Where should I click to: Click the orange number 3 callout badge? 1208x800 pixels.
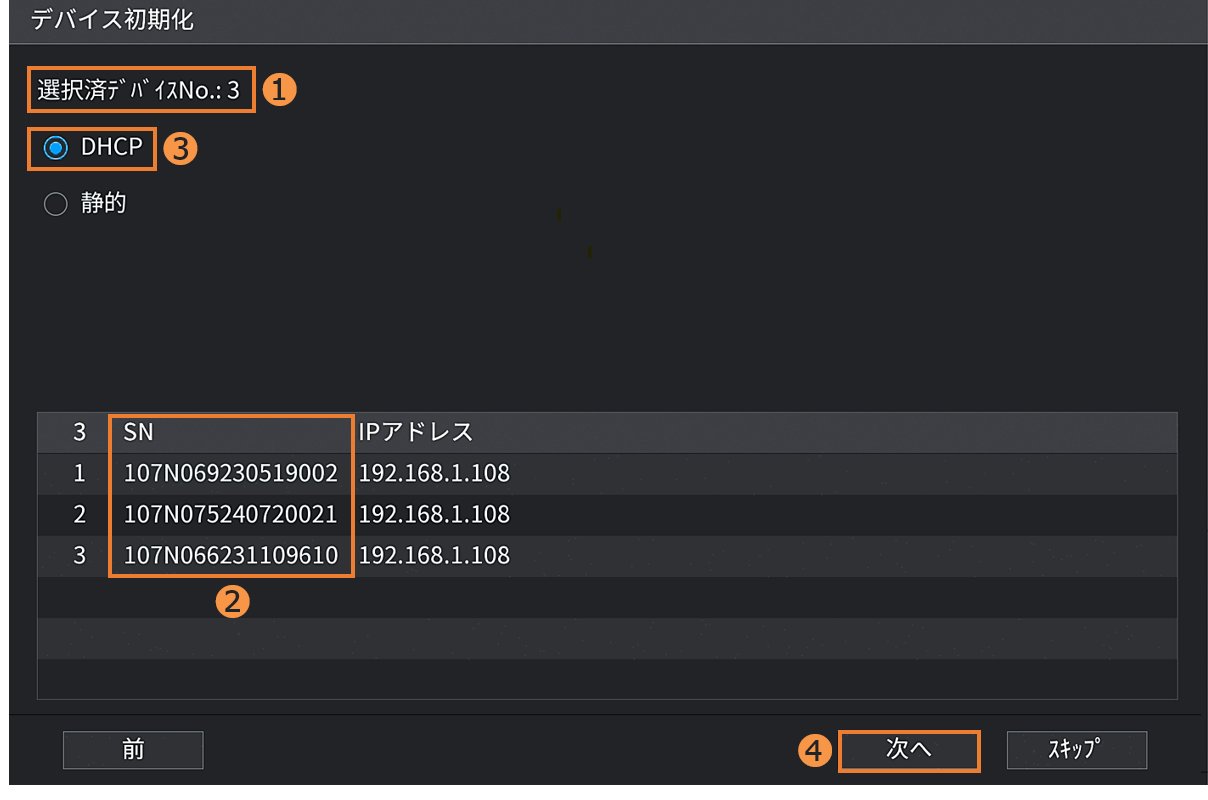coord(181,149)
